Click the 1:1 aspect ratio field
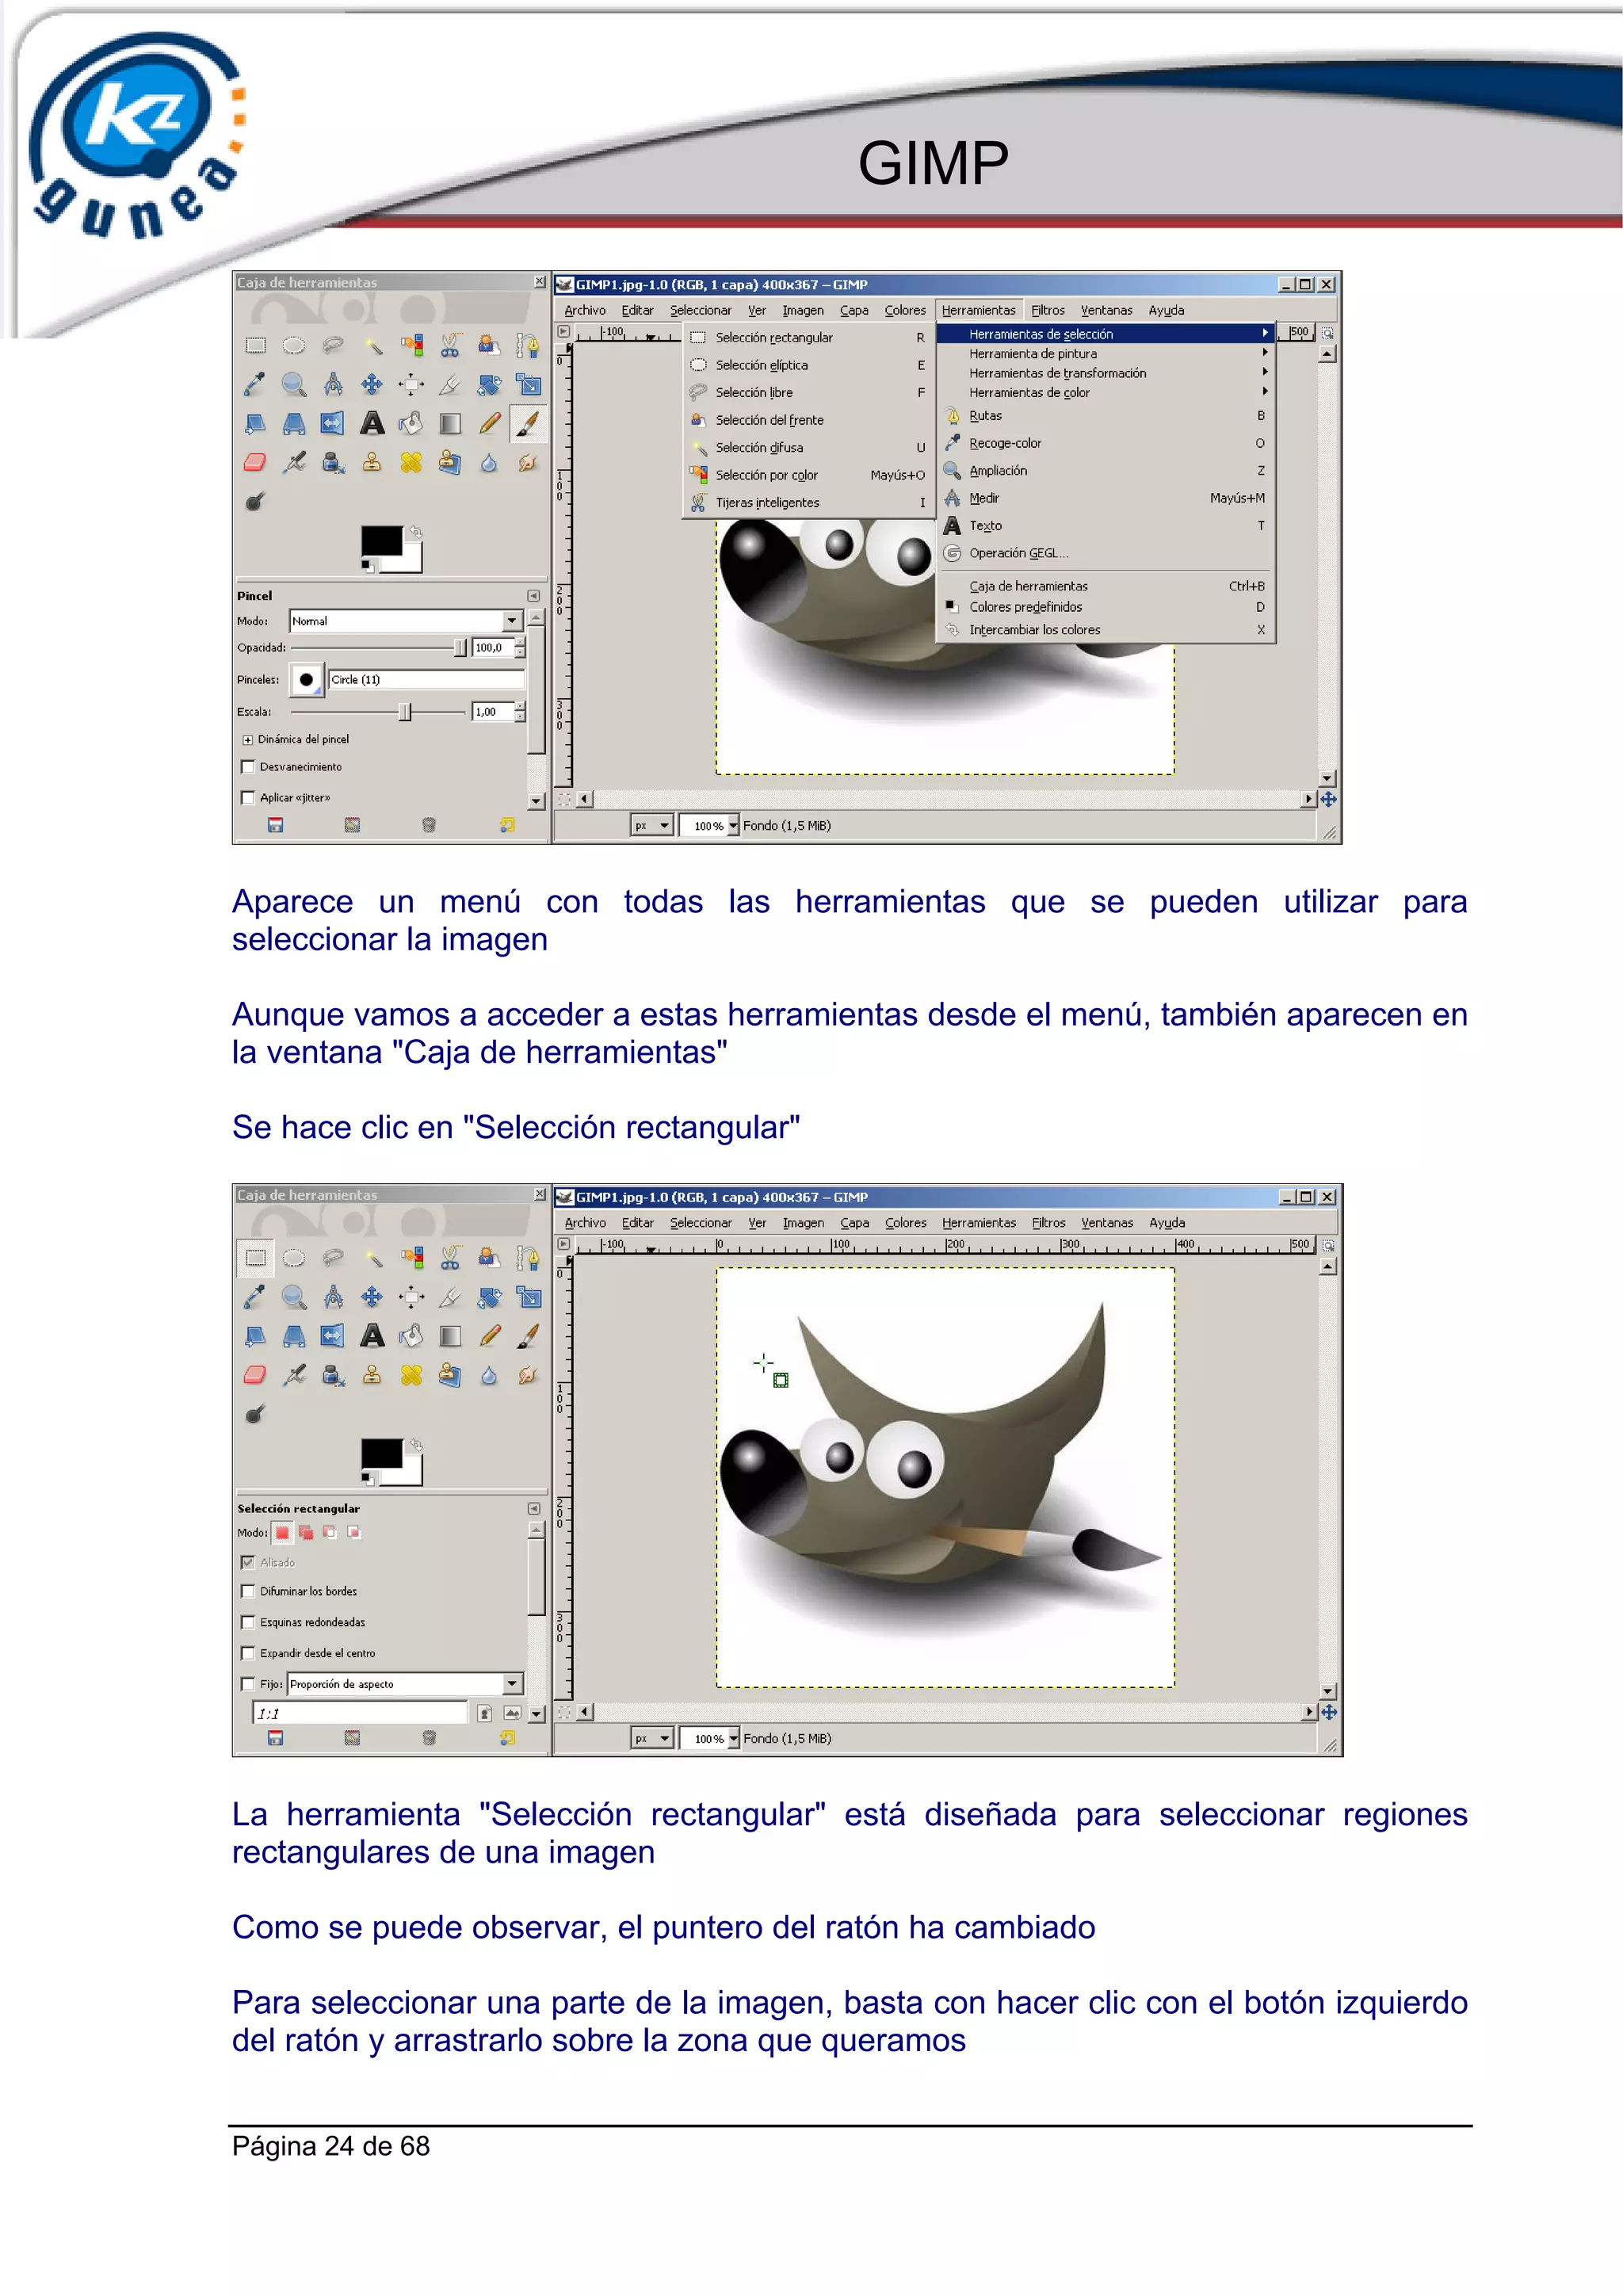Viewport: 1623px width, 2296px height. (360, 1714)
